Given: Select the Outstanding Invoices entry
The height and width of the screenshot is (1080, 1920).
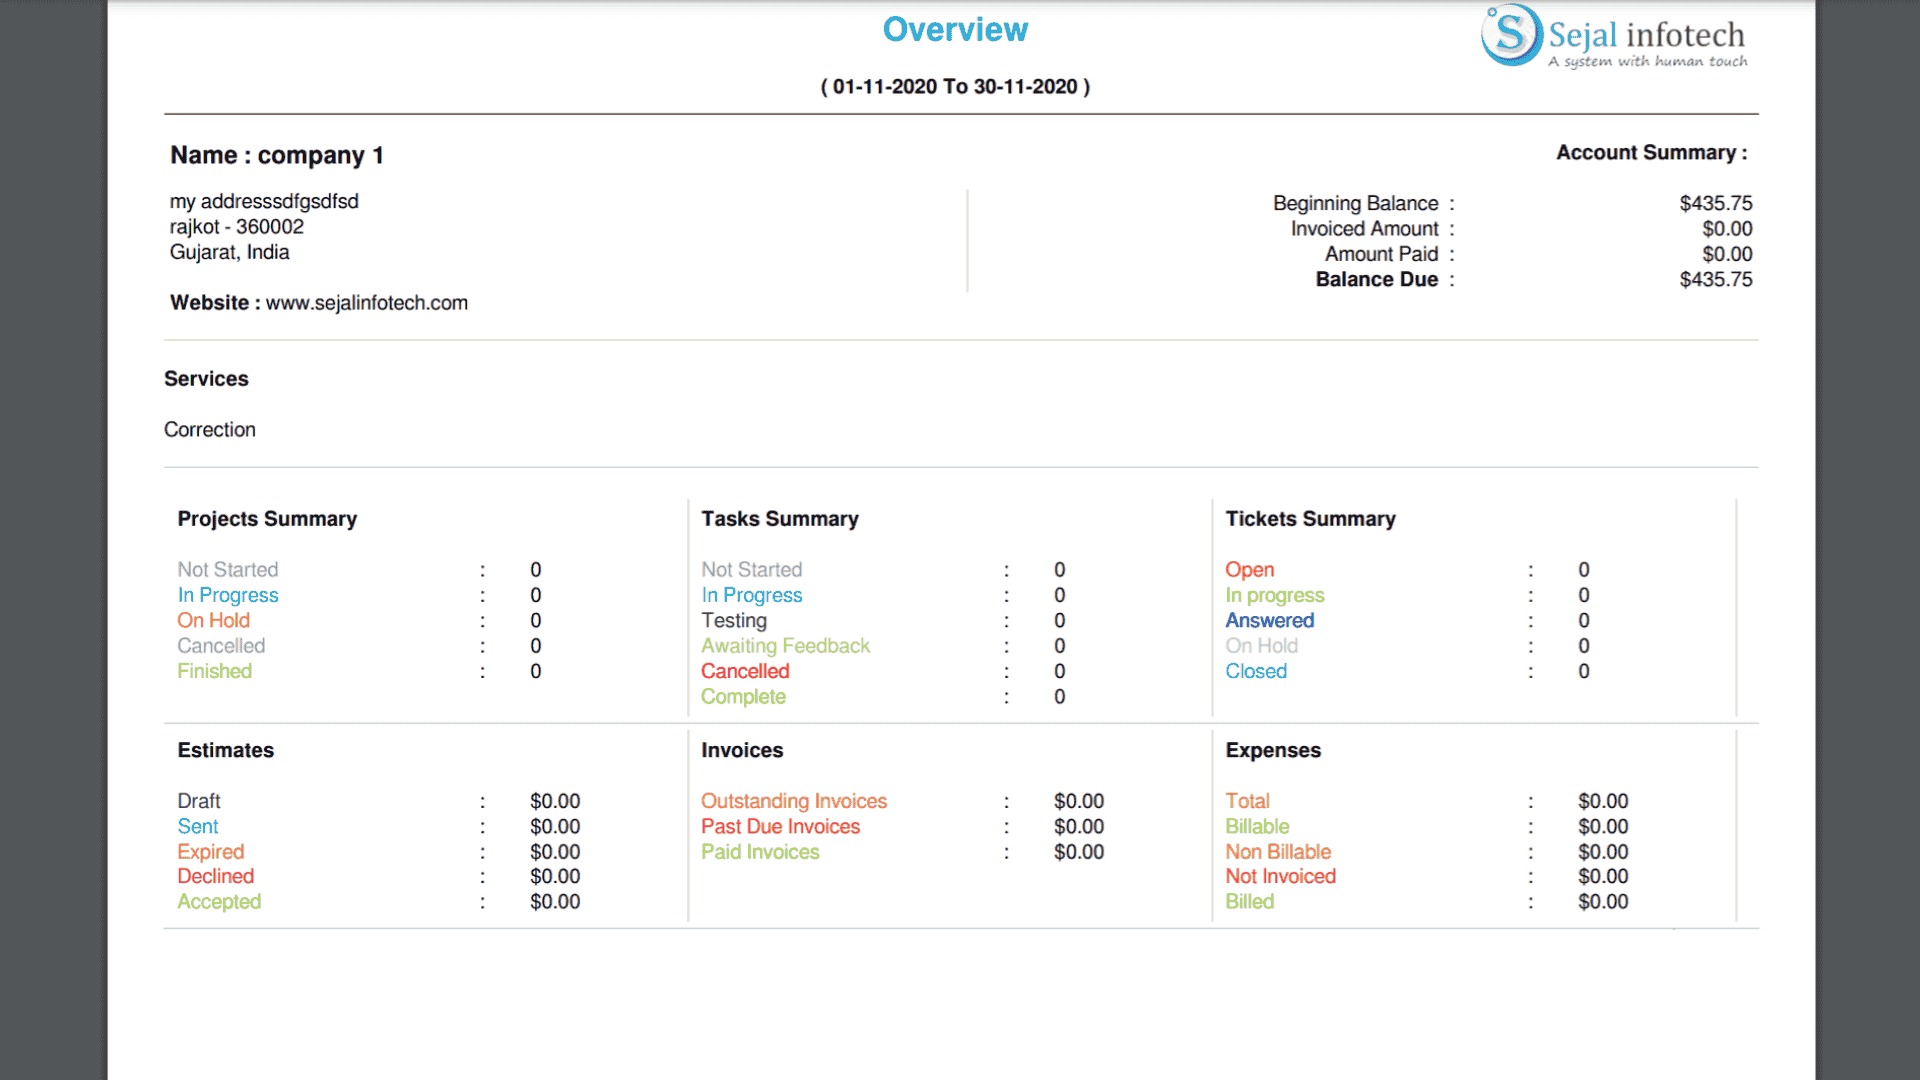Looking at the screenshot, I should coord(793,801).
